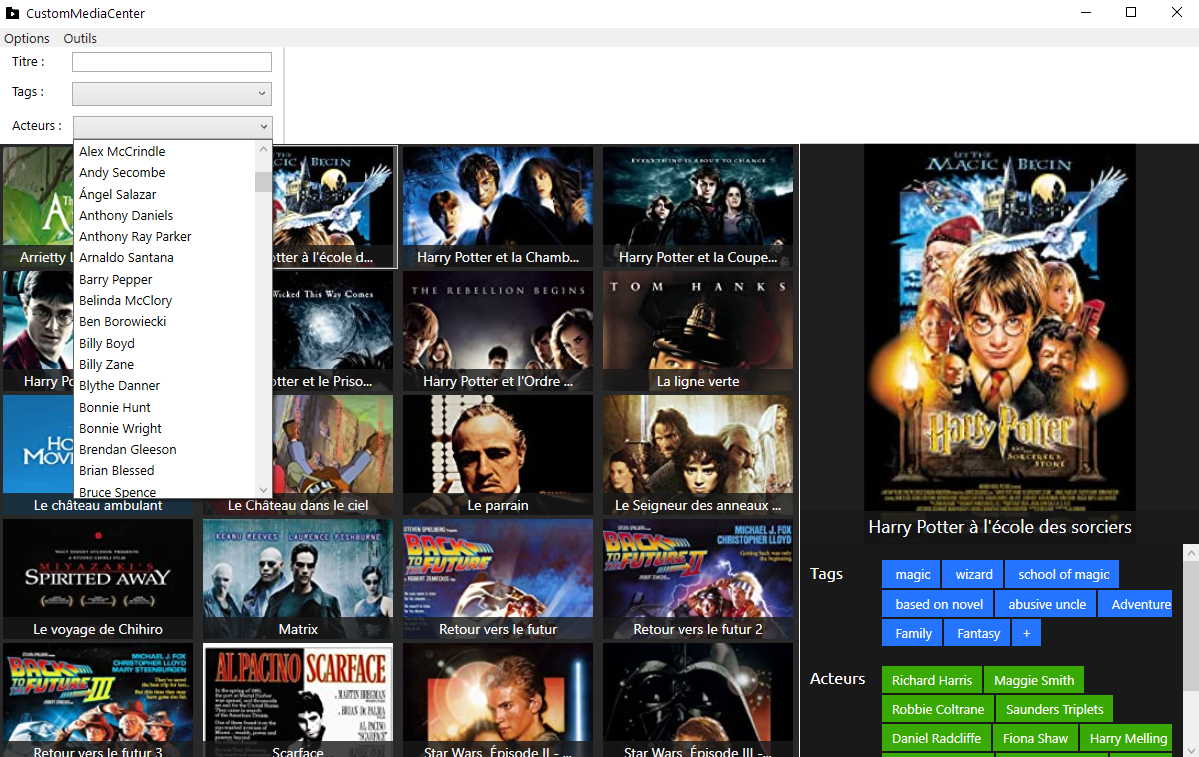Open the Outils menu
The width and height of the screenshot is (1199, 757).
coord(80,38)
